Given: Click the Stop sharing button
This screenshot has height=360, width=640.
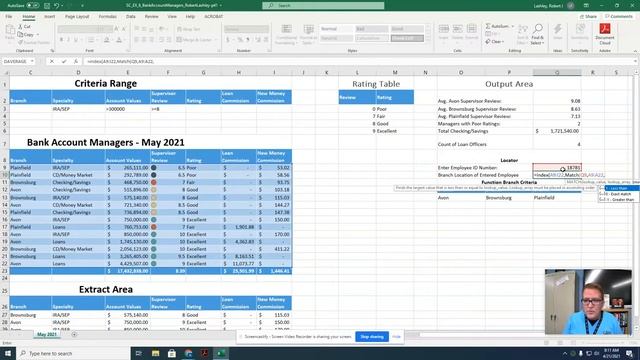Looking at the screenshot, I should pos(372,337).
